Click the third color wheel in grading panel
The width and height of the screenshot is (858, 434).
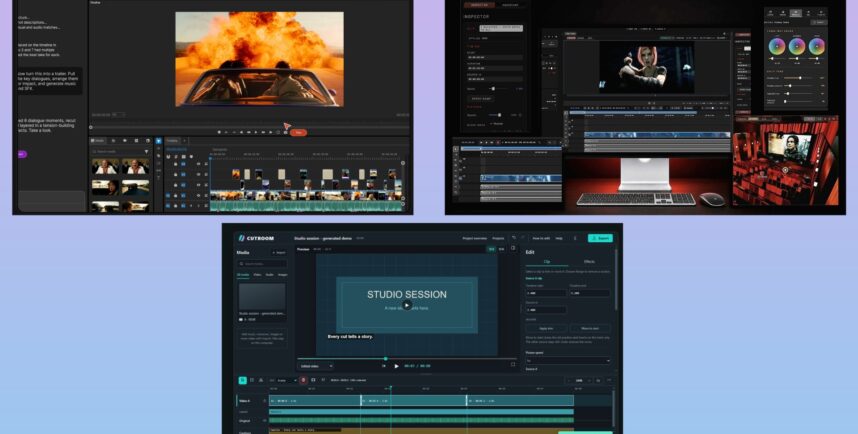click(816, 46)
